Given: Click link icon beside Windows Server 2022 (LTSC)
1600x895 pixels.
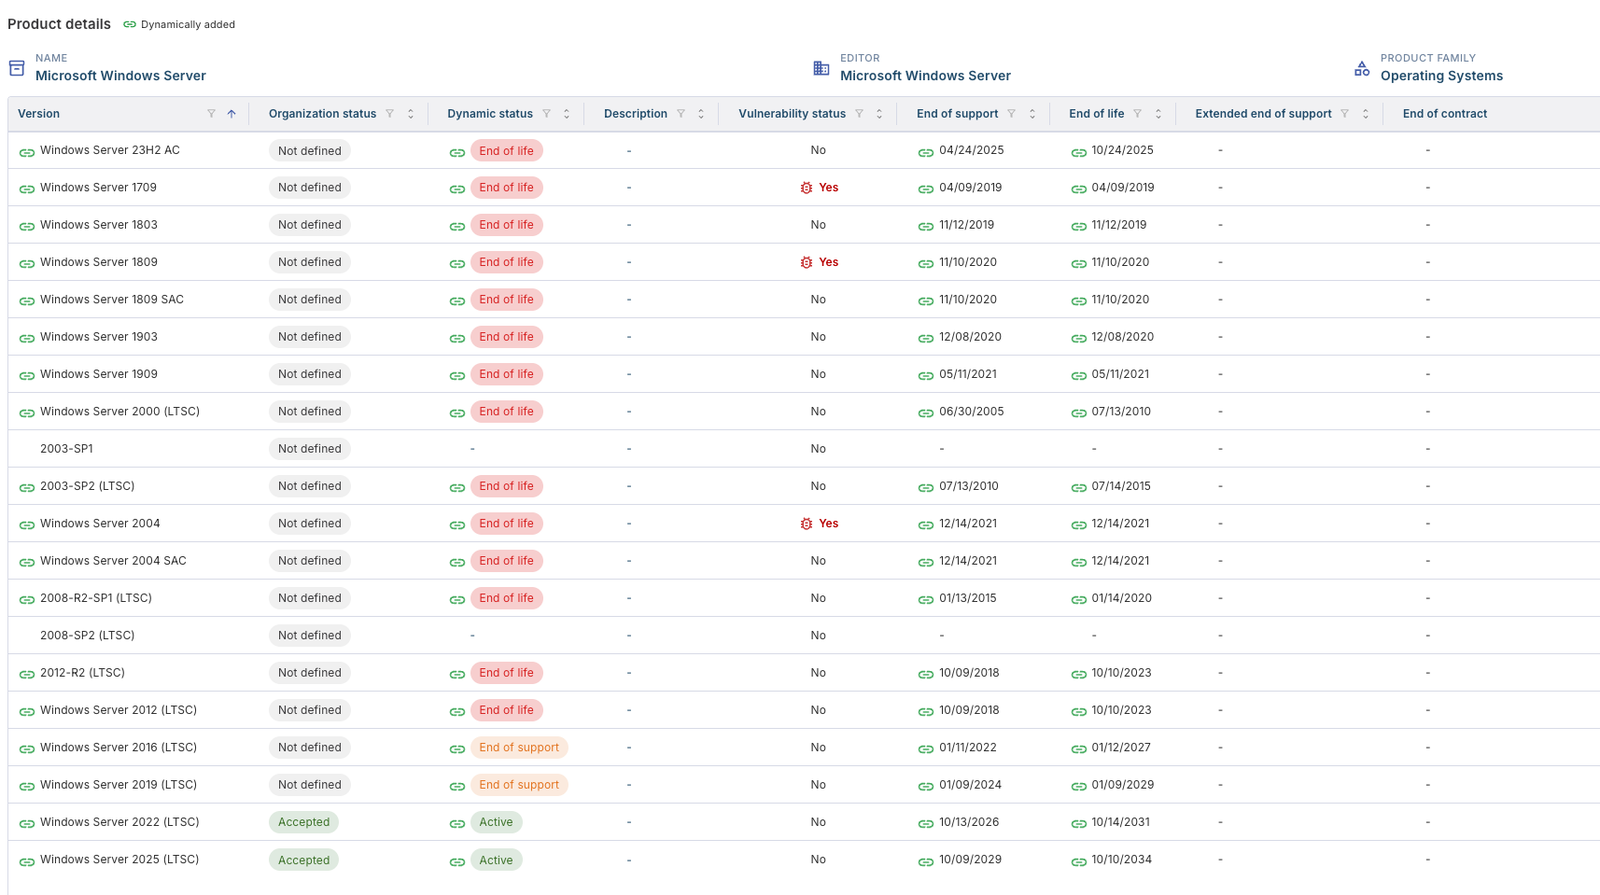Looking at the screenshot, I should pyautogui.click(x=27, y=824).
